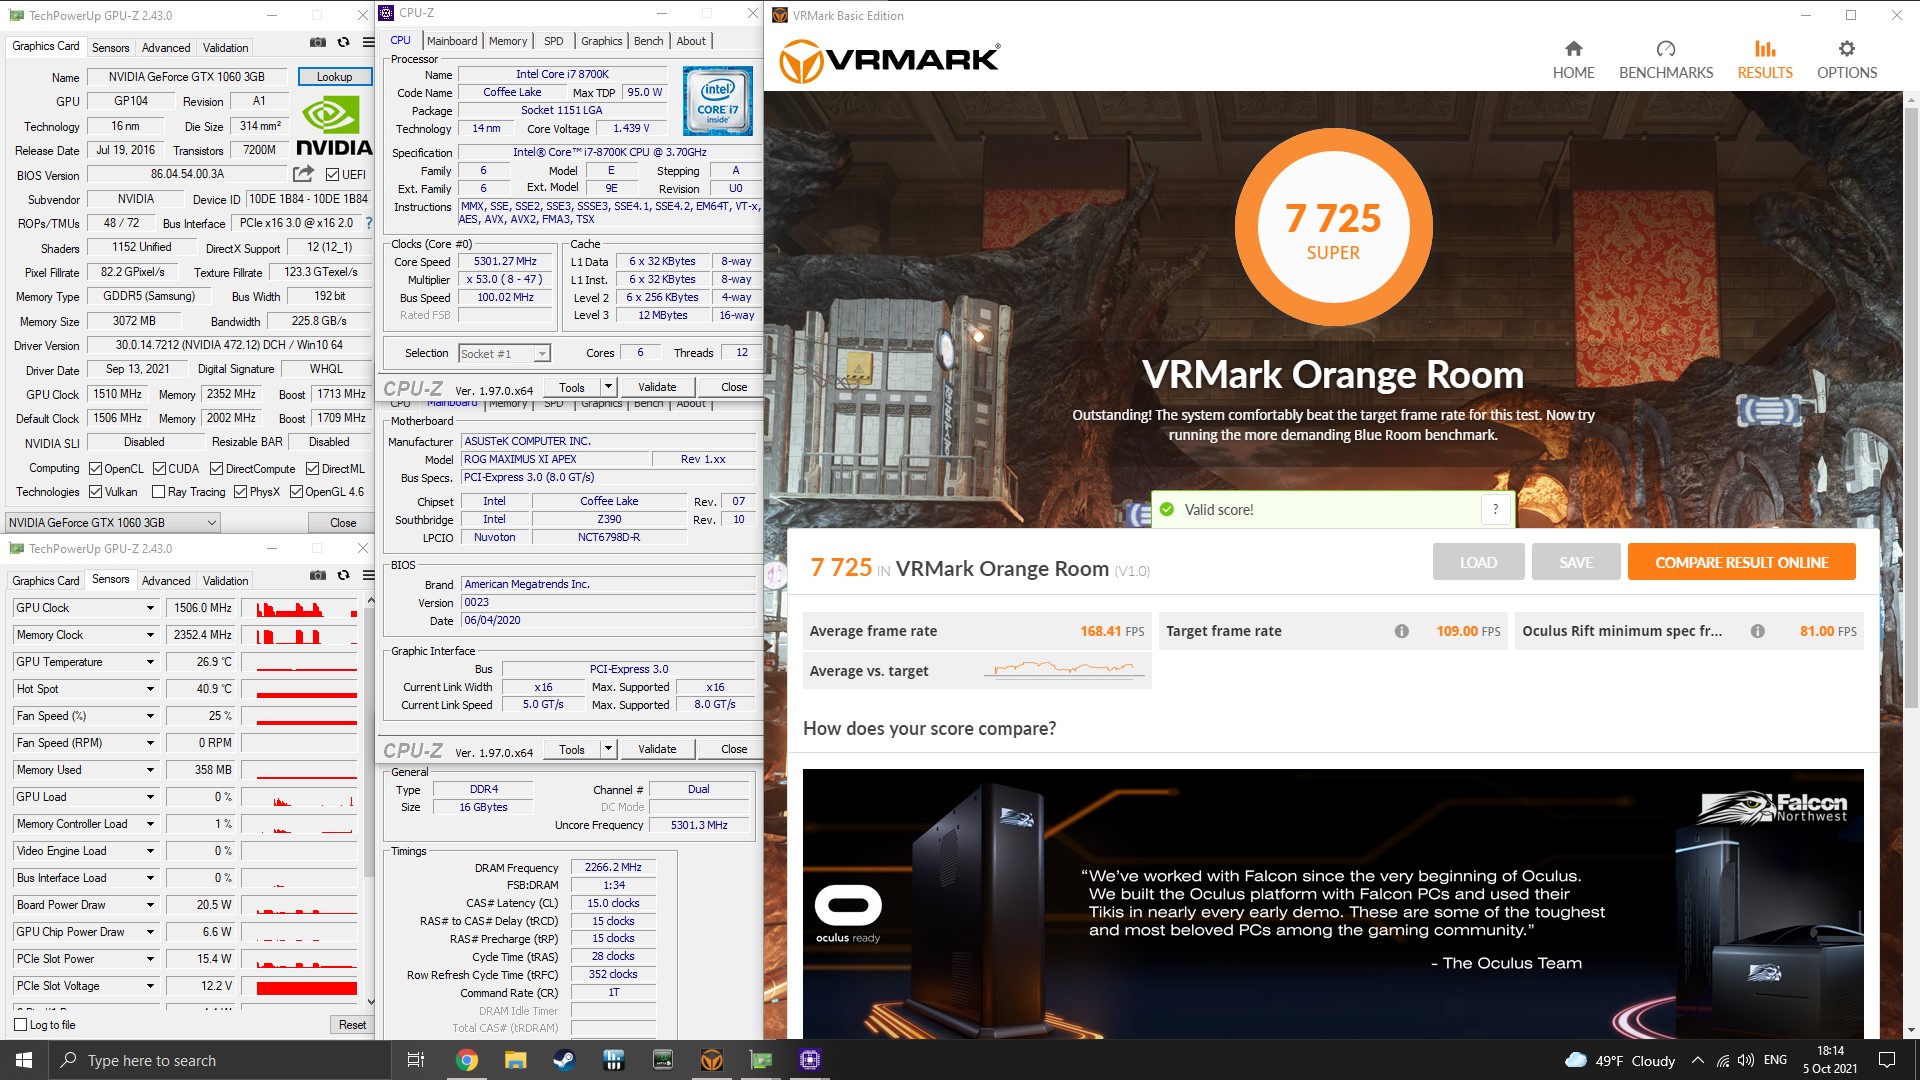Switch to Mainboard tab in top CPU-Z window
Viewport: 1920px width, 1080px height.
(452, 41)
